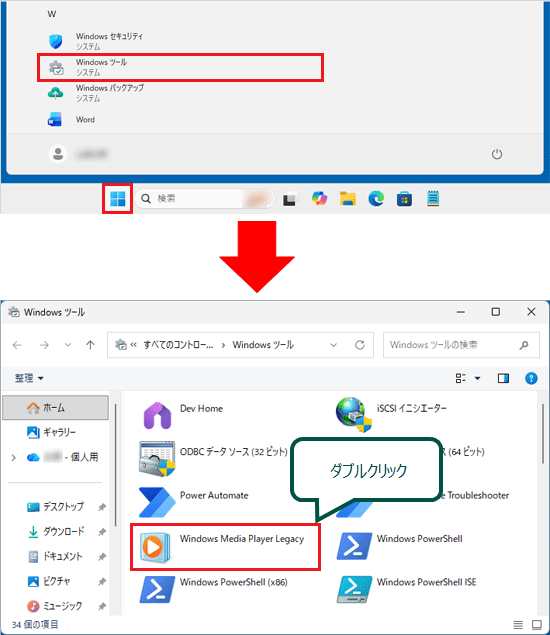
Task: Open Windows ツール in the Start menu
Action: (x=180, y=67)
